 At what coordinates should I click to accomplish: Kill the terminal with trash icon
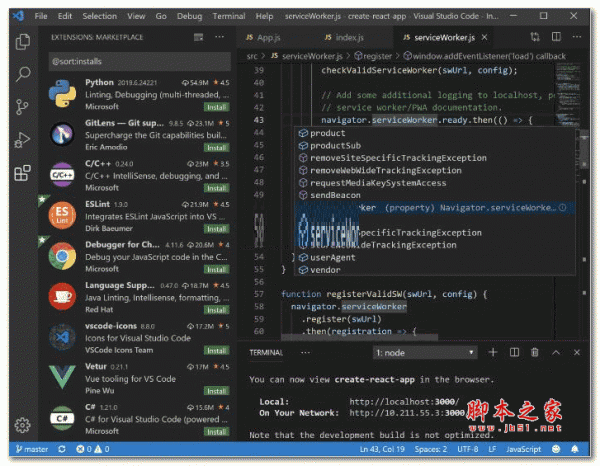click(535, 352)
